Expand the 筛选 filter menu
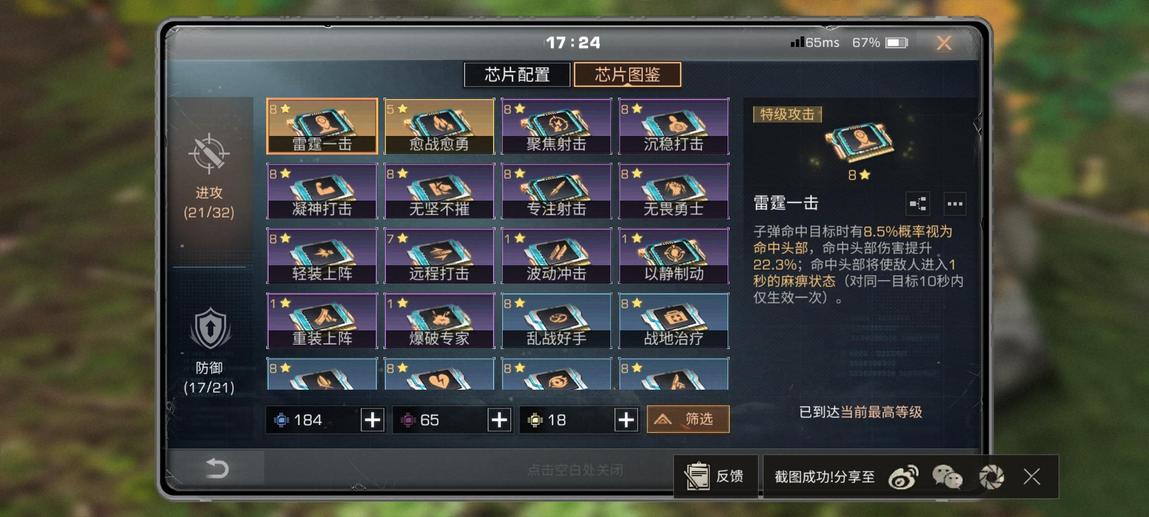Screen dimensions: 1149x517 click(688, 419)
